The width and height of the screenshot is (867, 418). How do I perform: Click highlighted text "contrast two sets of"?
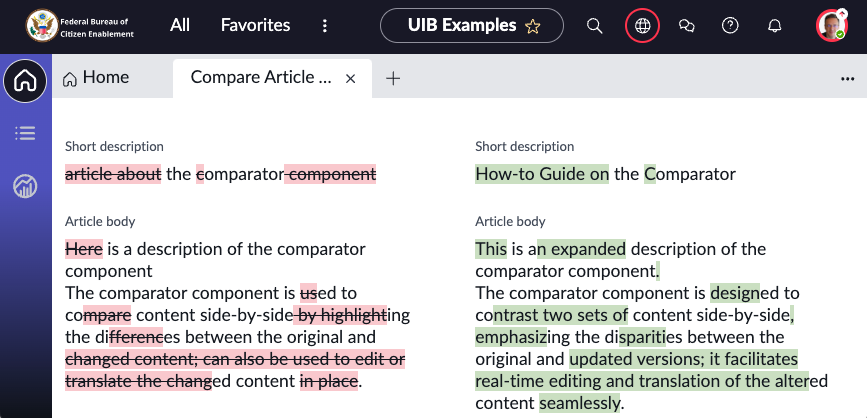(560, 315)
